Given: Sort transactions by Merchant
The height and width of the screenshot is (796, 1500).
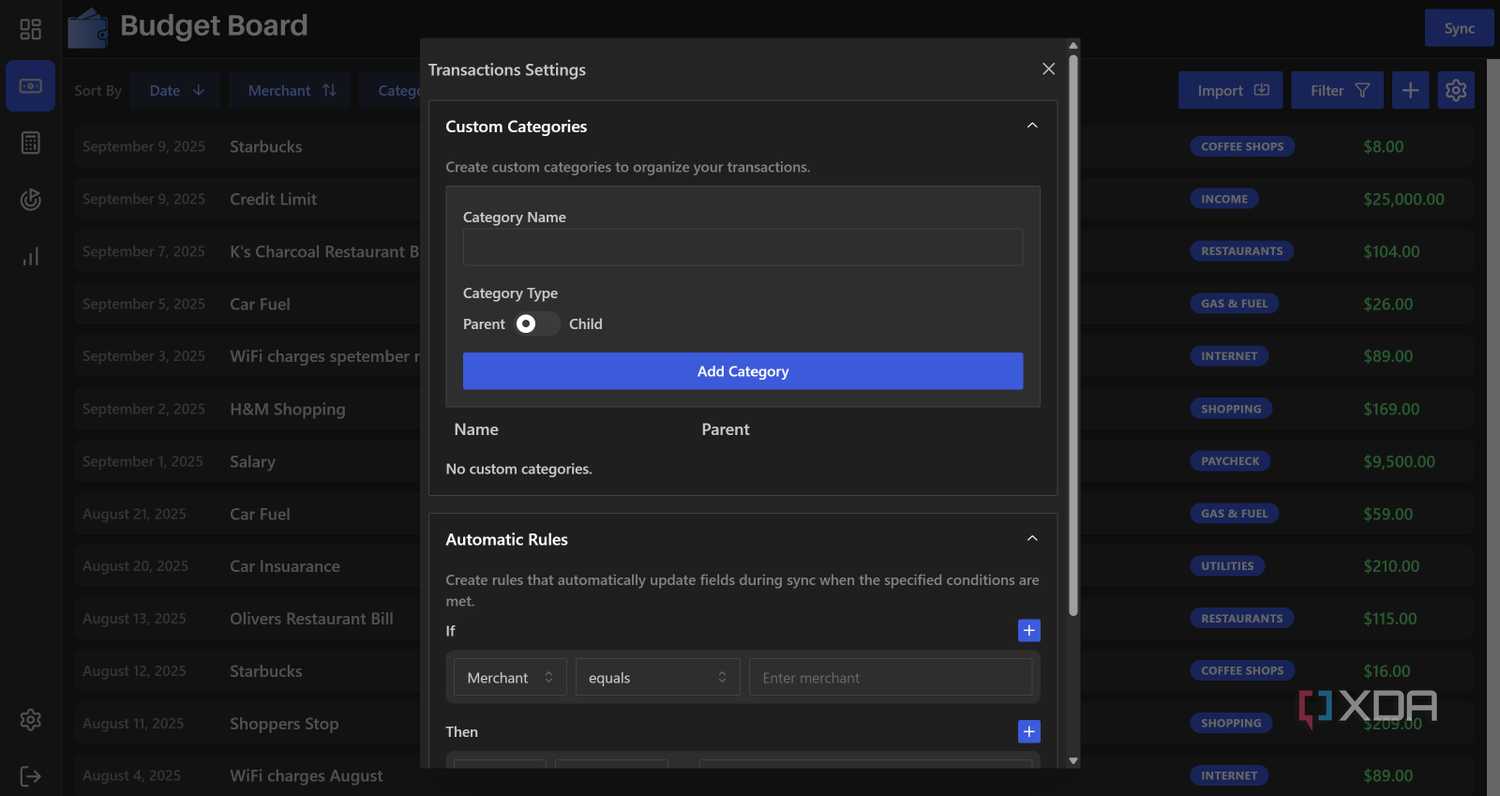Looking at the screenshot, I should [x=291, y=90].
